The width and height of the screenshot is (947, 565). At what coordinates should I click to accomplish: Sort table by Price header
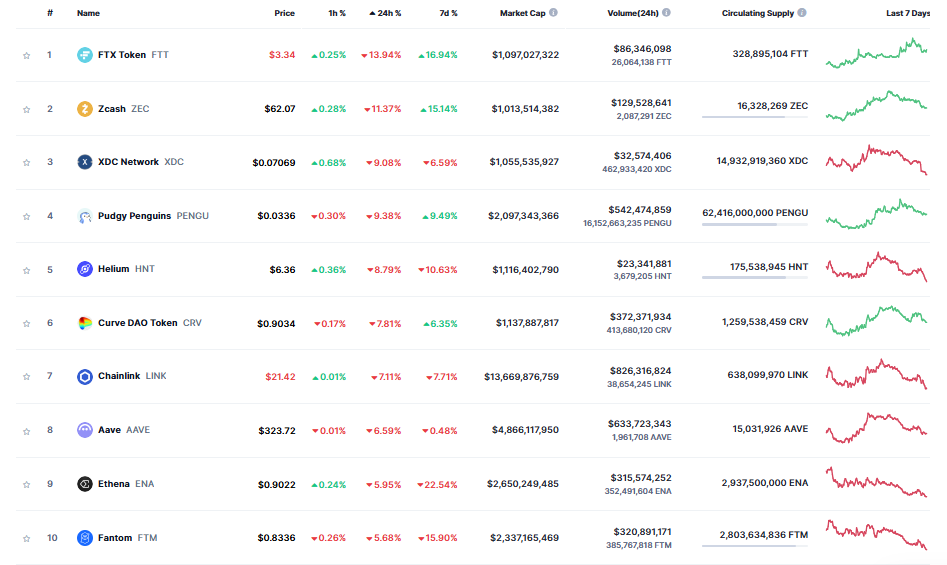[x=284, y=13]
